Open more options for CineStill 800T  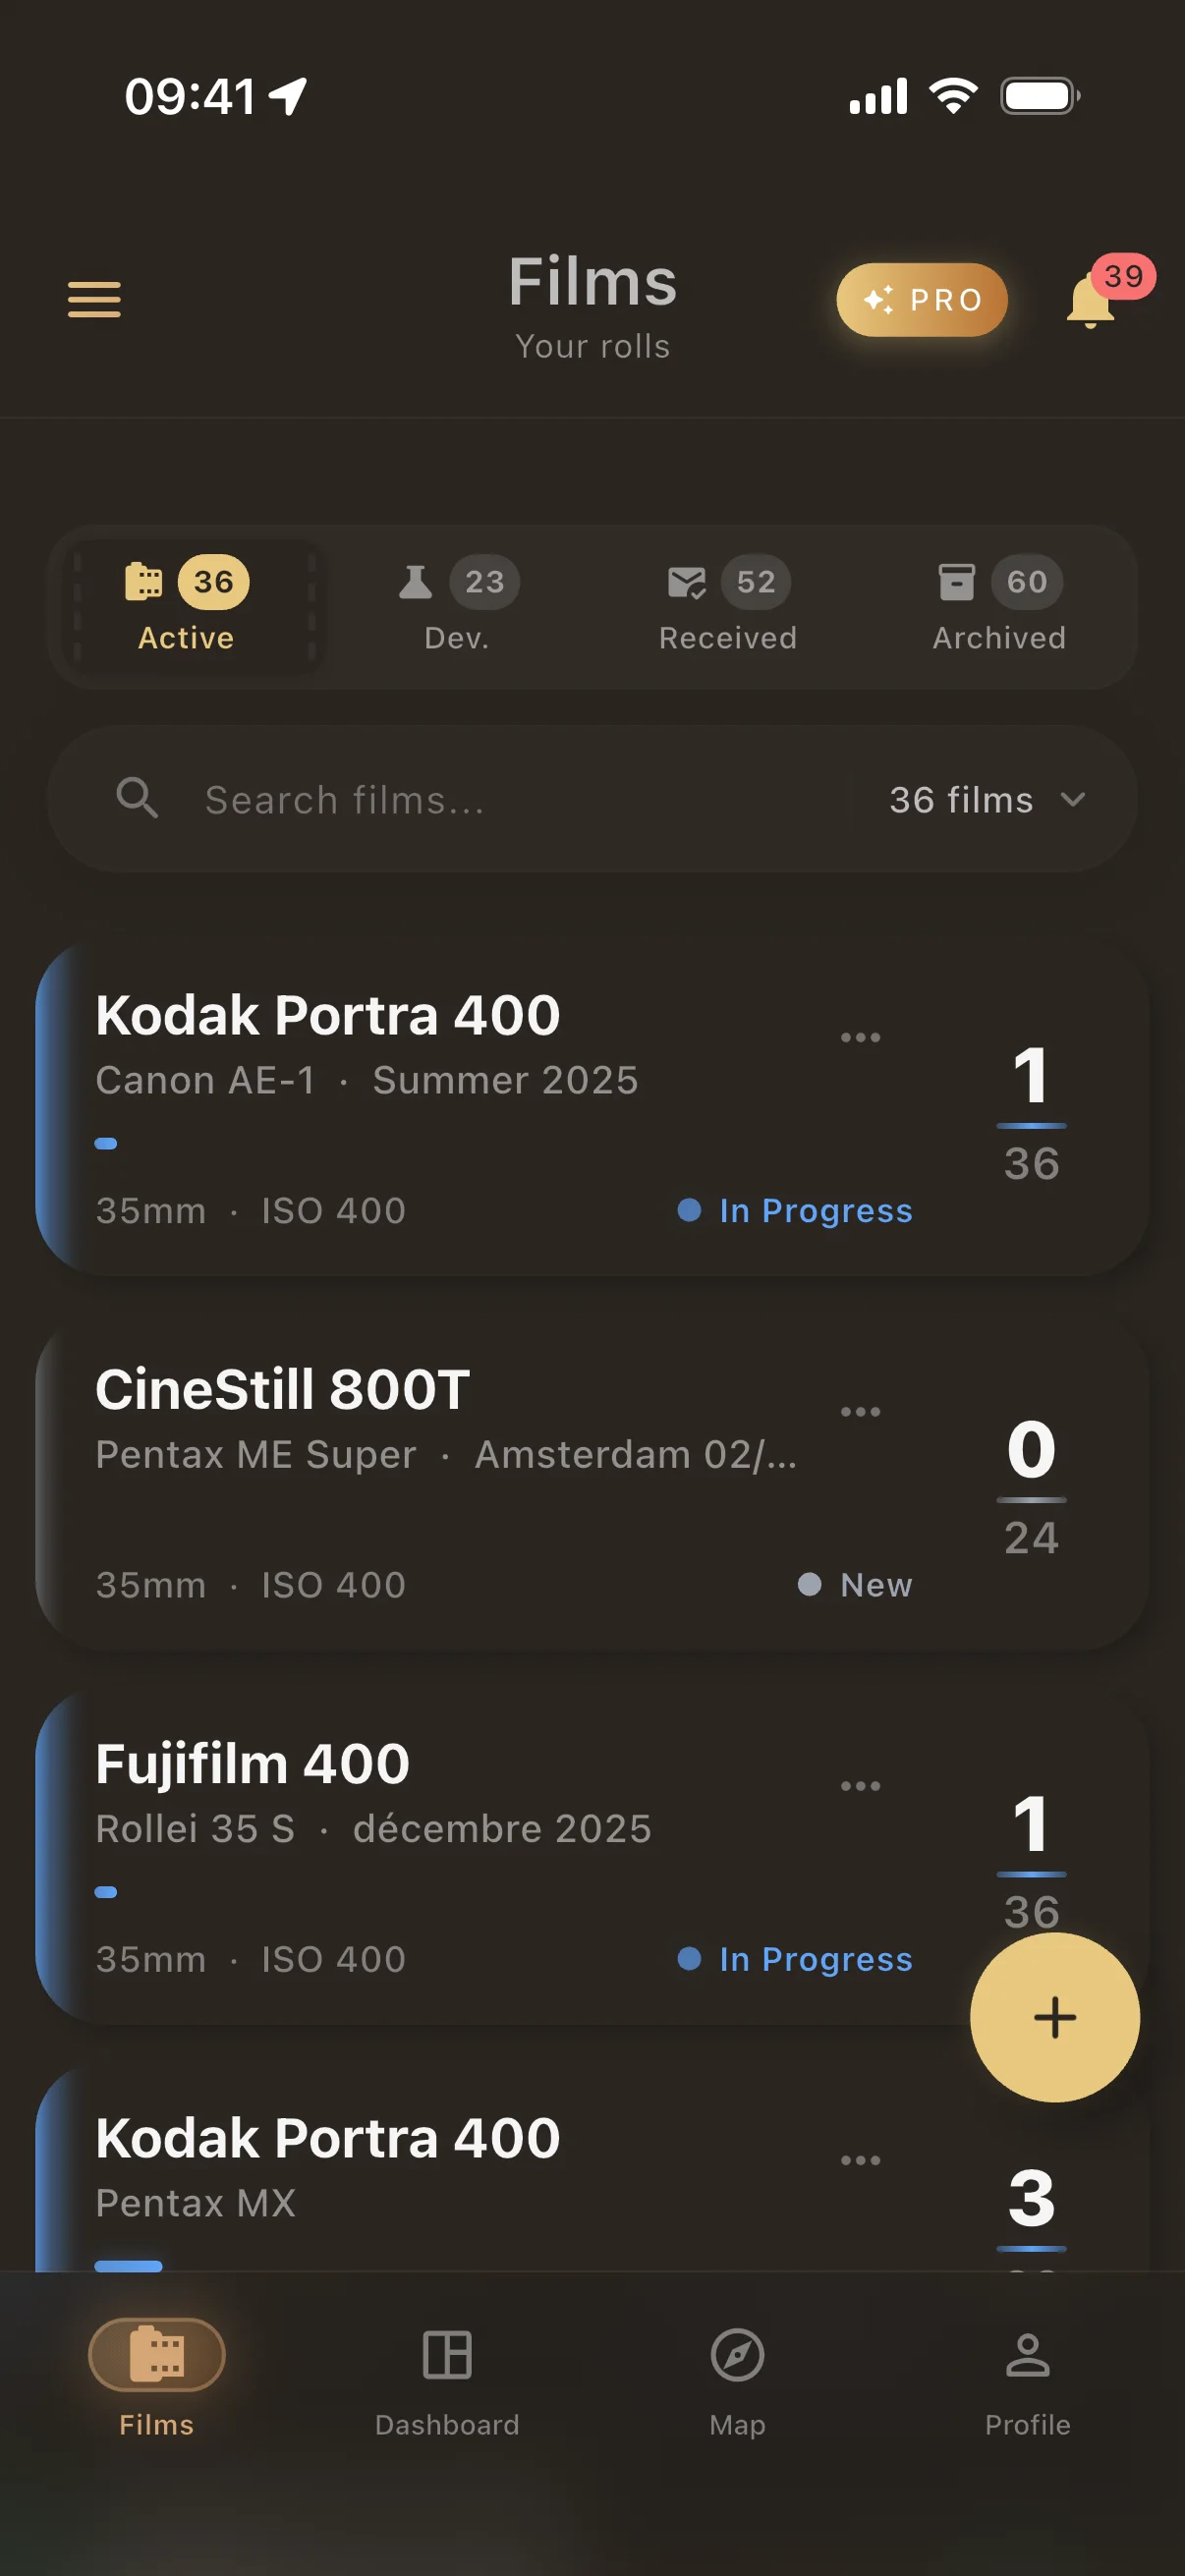pyautogui.click(x=860, y=1411)
